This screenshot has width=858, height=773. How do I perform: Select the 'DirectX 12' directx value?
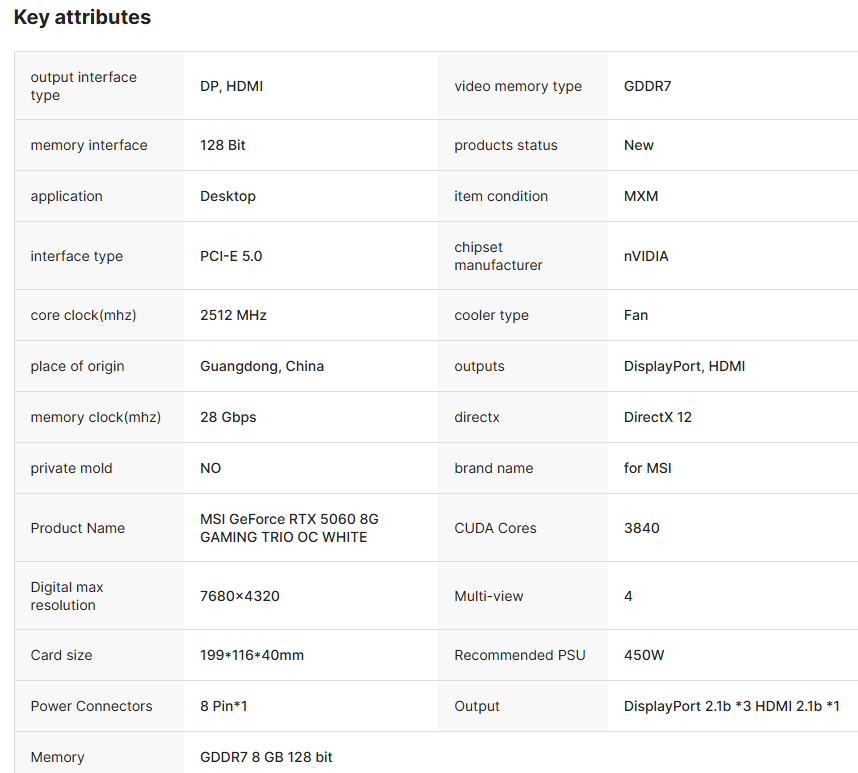click(657, 417)
